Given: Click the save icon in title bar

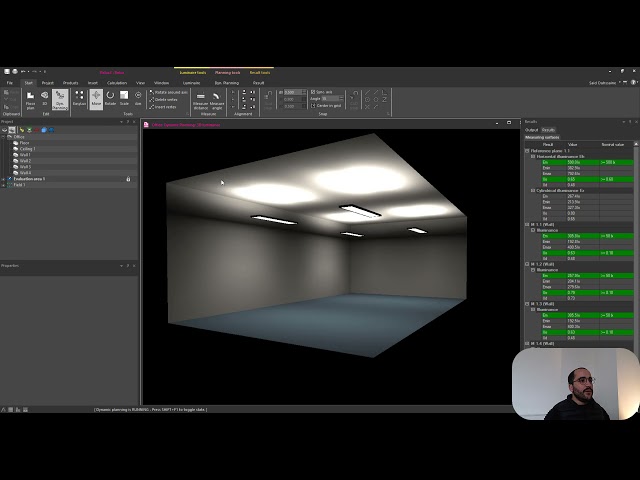Looking at the screenshot, I should point(7,71).
